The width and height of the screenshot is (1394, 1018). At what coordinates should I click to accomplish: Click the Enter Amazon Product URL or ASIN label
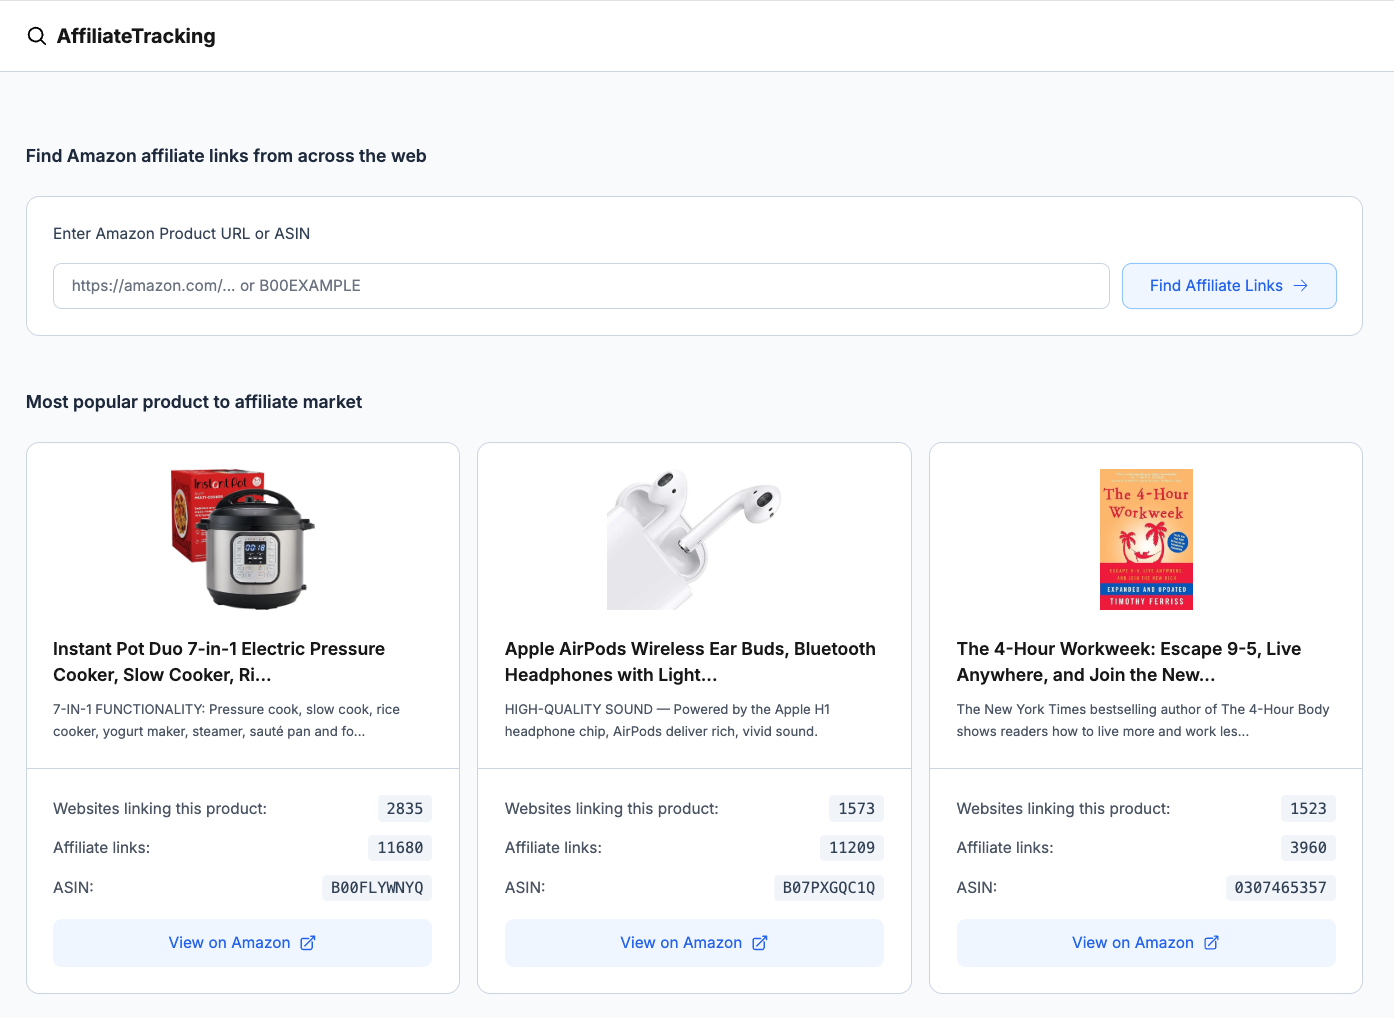182,234
